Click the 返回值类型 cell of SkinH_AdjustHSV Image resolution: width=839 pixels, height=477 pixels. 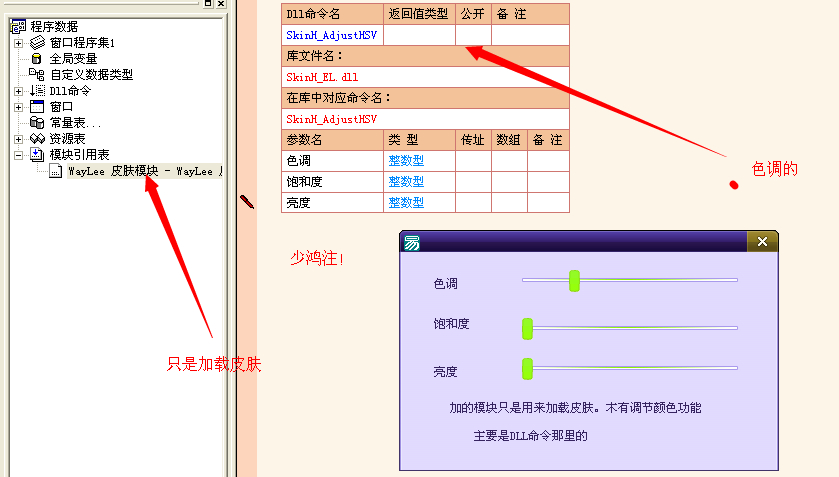[x=420, y=35]
